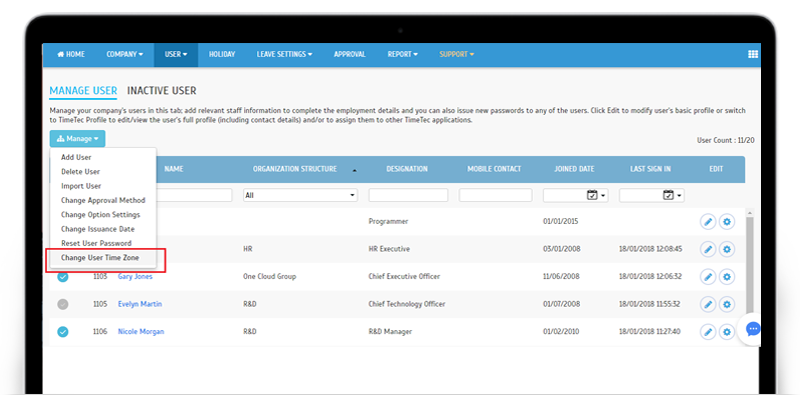This screenshot has height=395, width=800.
Task: Switch to Manage User tab
Action: tap(83, 91)
